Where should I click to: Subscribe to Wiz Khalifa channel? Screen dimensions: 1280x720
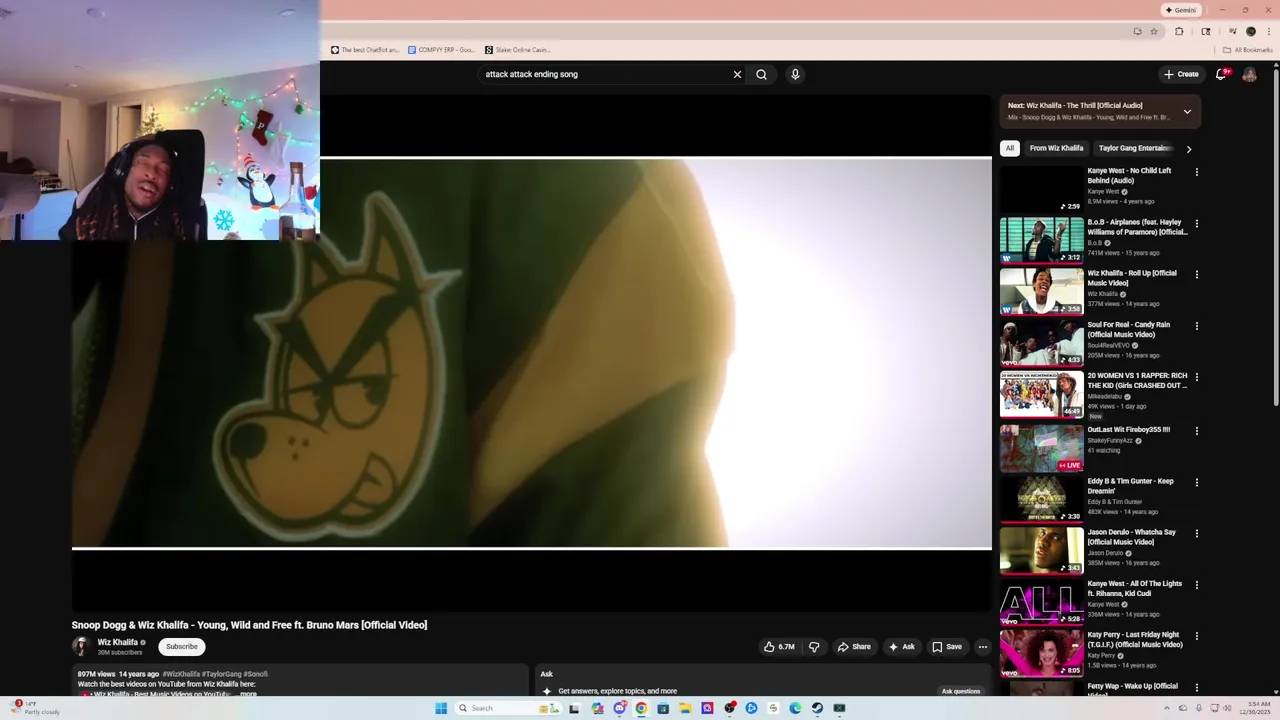[x=182, y=647]
